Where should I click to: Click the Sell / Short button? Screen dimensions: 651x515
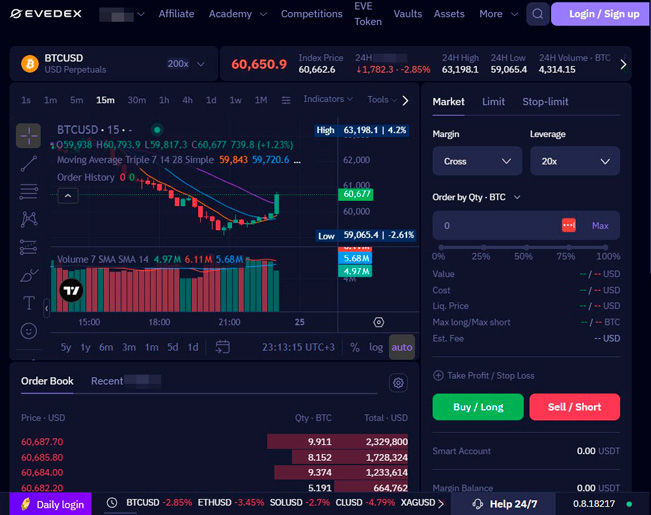click(575, 407)
